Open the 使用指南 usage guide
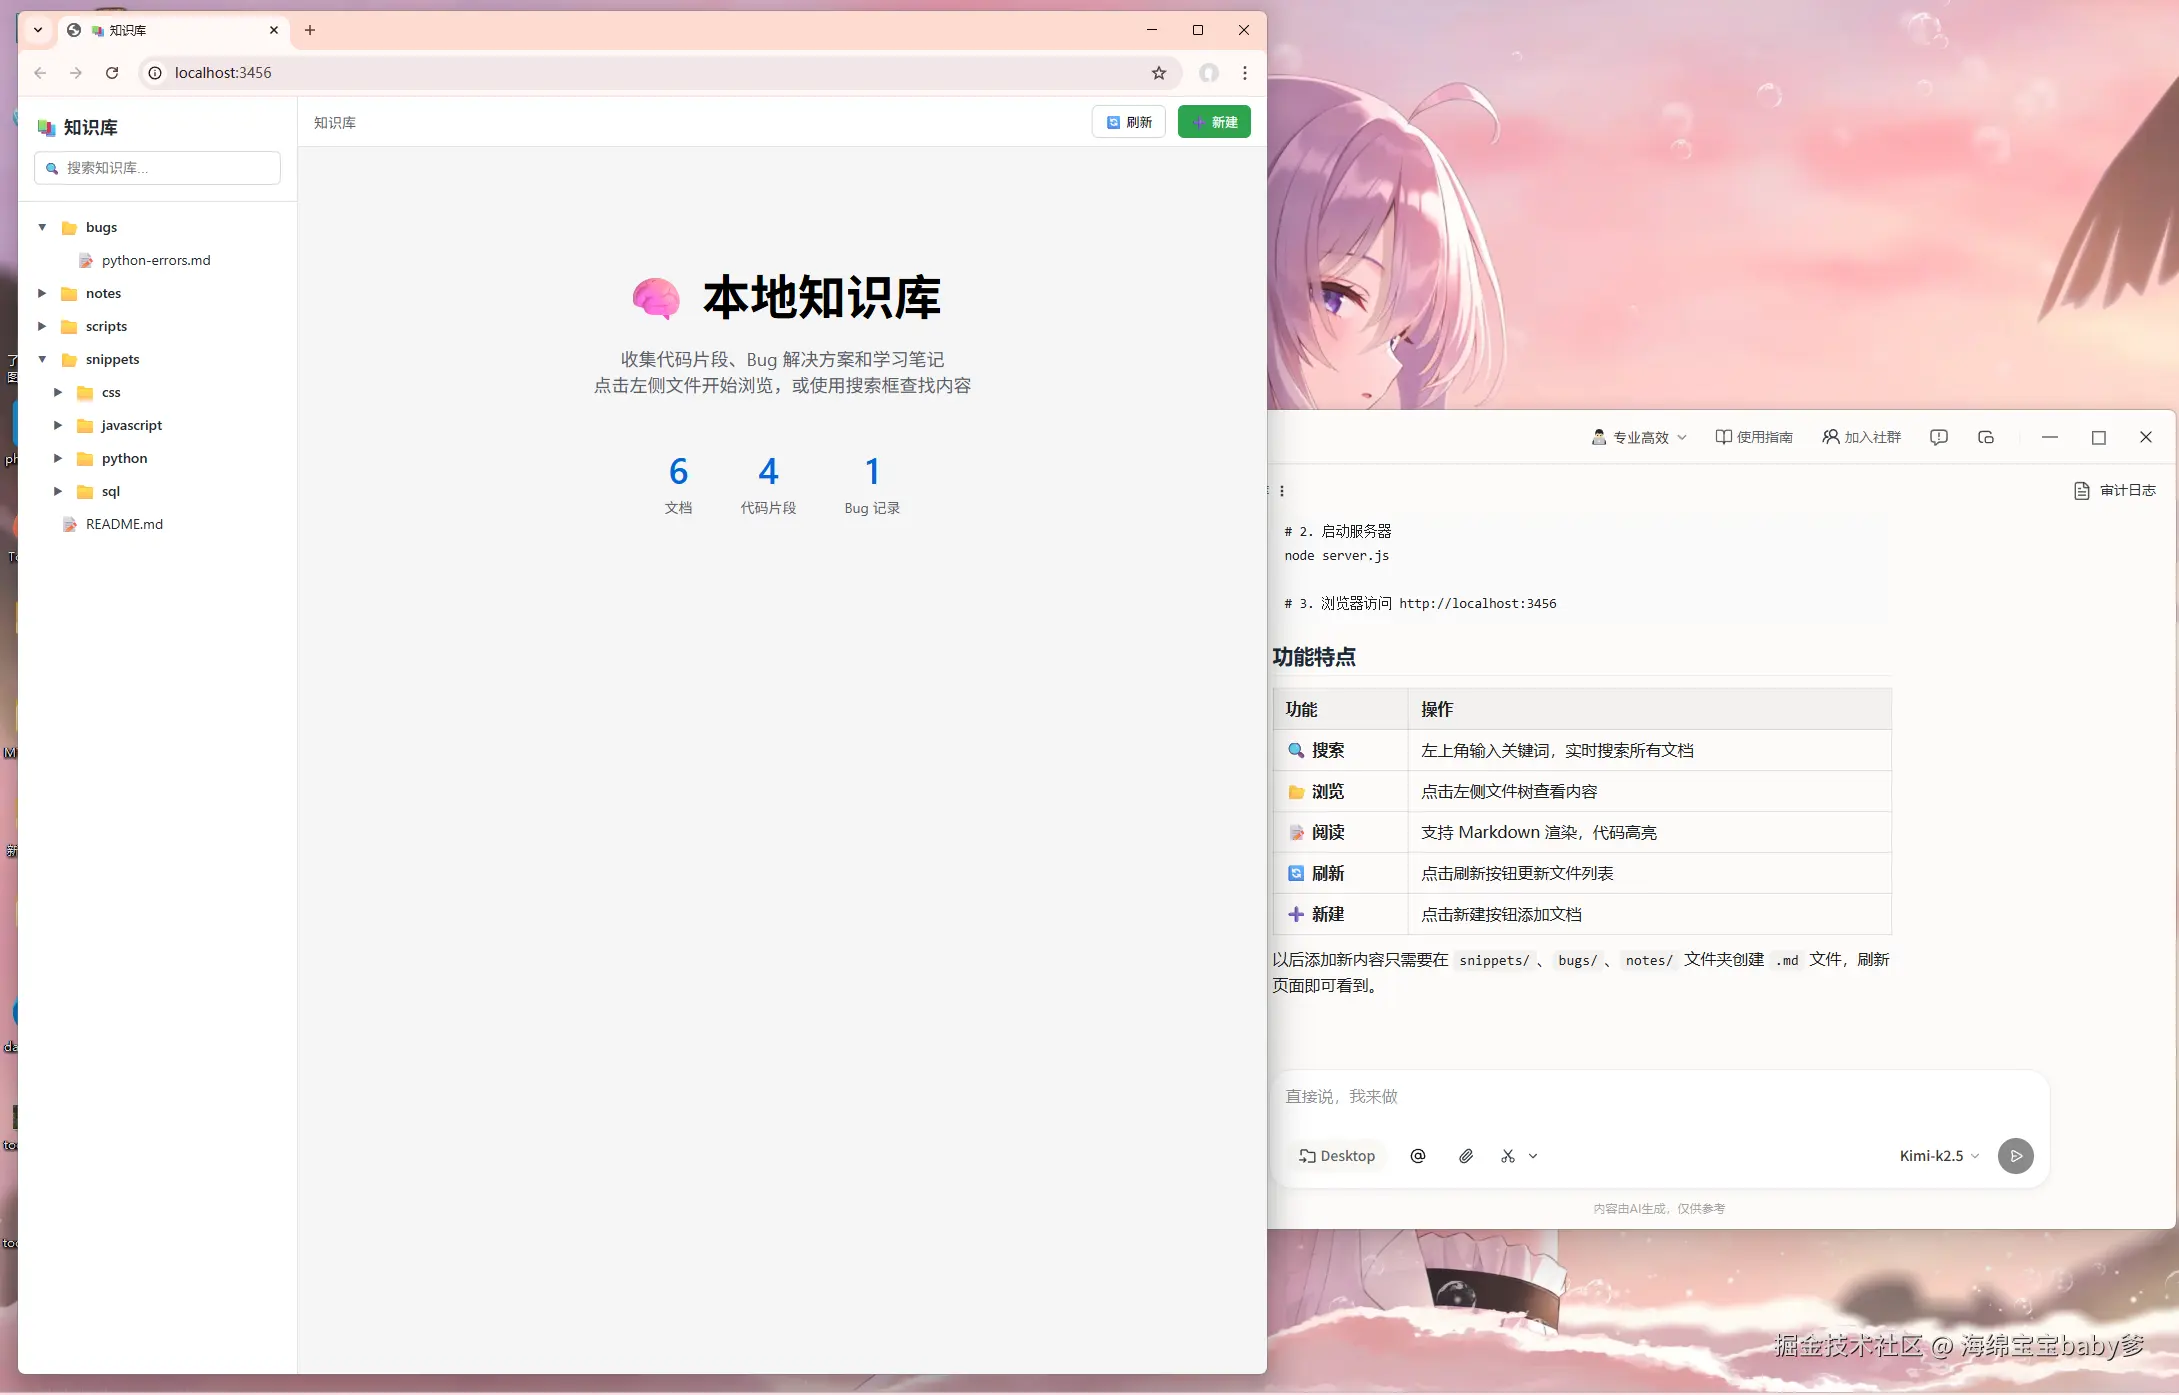Screen dimensions: 2179x1395 point(1754,437)
